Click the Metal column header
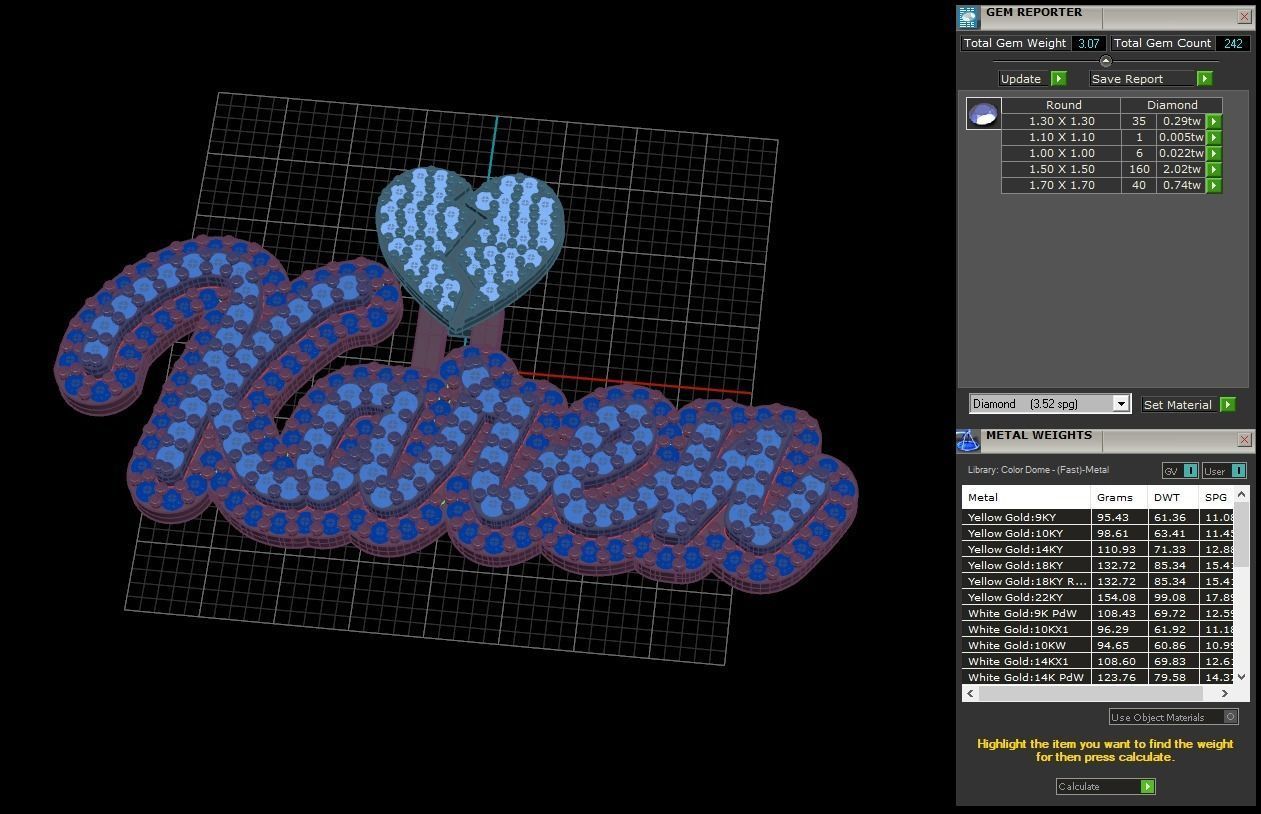1261x814 pixels. tap(1026, 497)
